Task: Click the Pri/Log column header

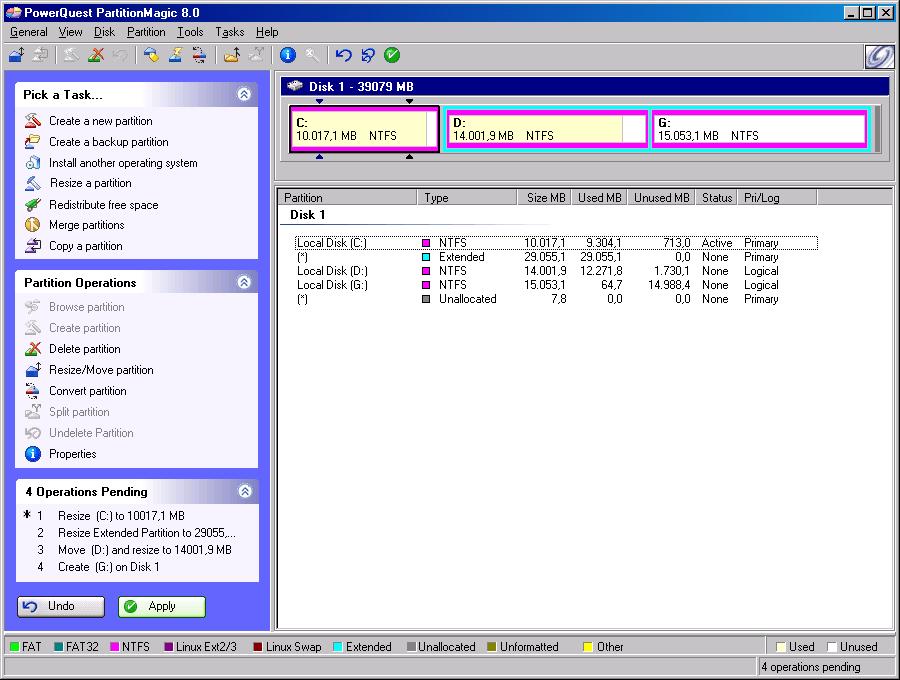Action: pyautogui.click(x=777, y=197)
